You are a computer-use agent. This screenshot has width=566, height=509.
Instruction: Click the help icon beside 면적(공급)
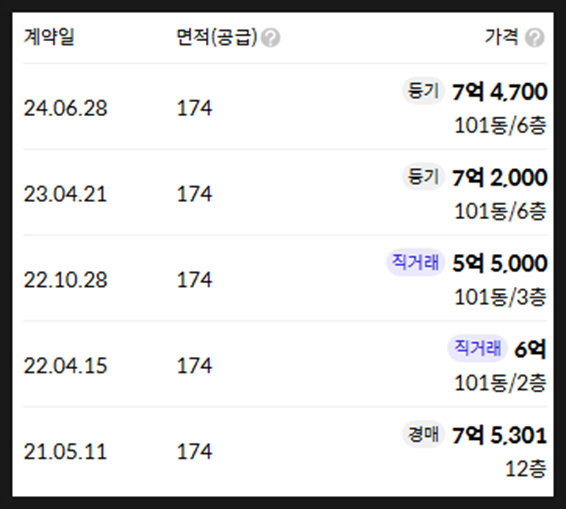(270, 38)
